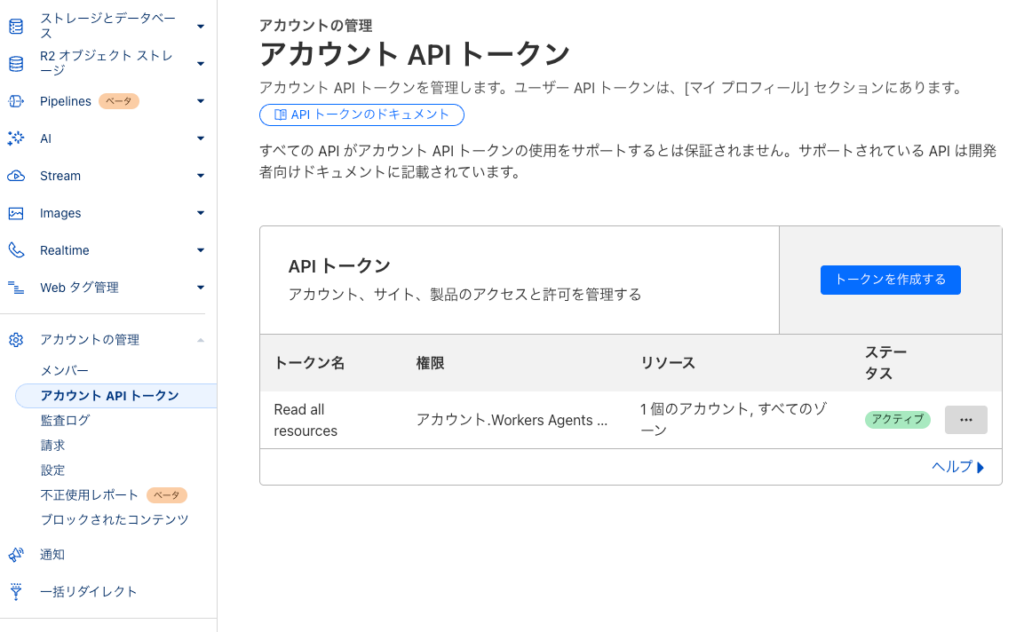Click the Stream cloud icon

pyautogui.click(x=16, y=176)
